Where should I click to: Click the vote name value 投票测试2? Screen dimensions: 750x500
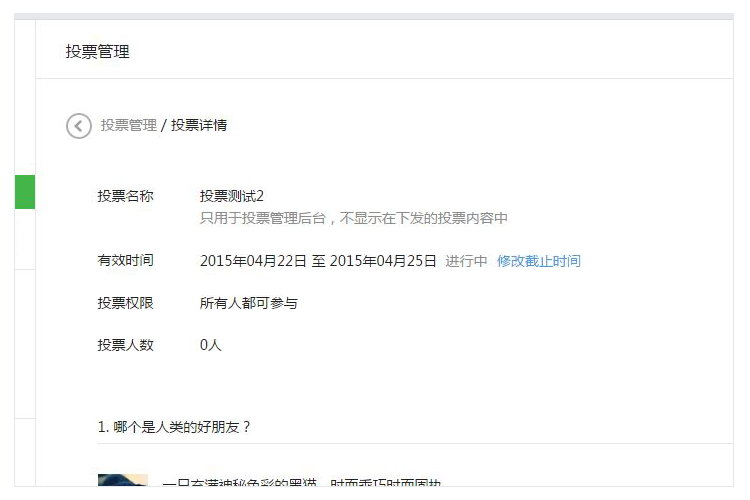232,196
